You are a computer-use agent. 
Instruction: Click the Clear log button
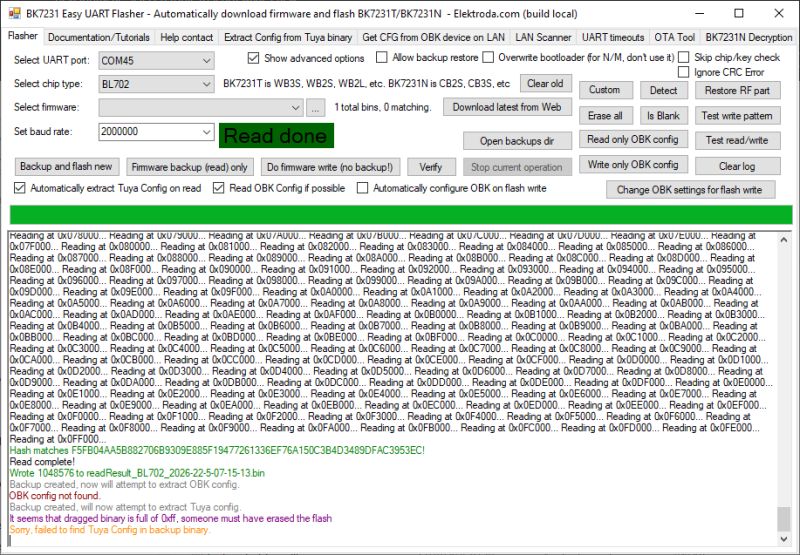click(737, 166)
